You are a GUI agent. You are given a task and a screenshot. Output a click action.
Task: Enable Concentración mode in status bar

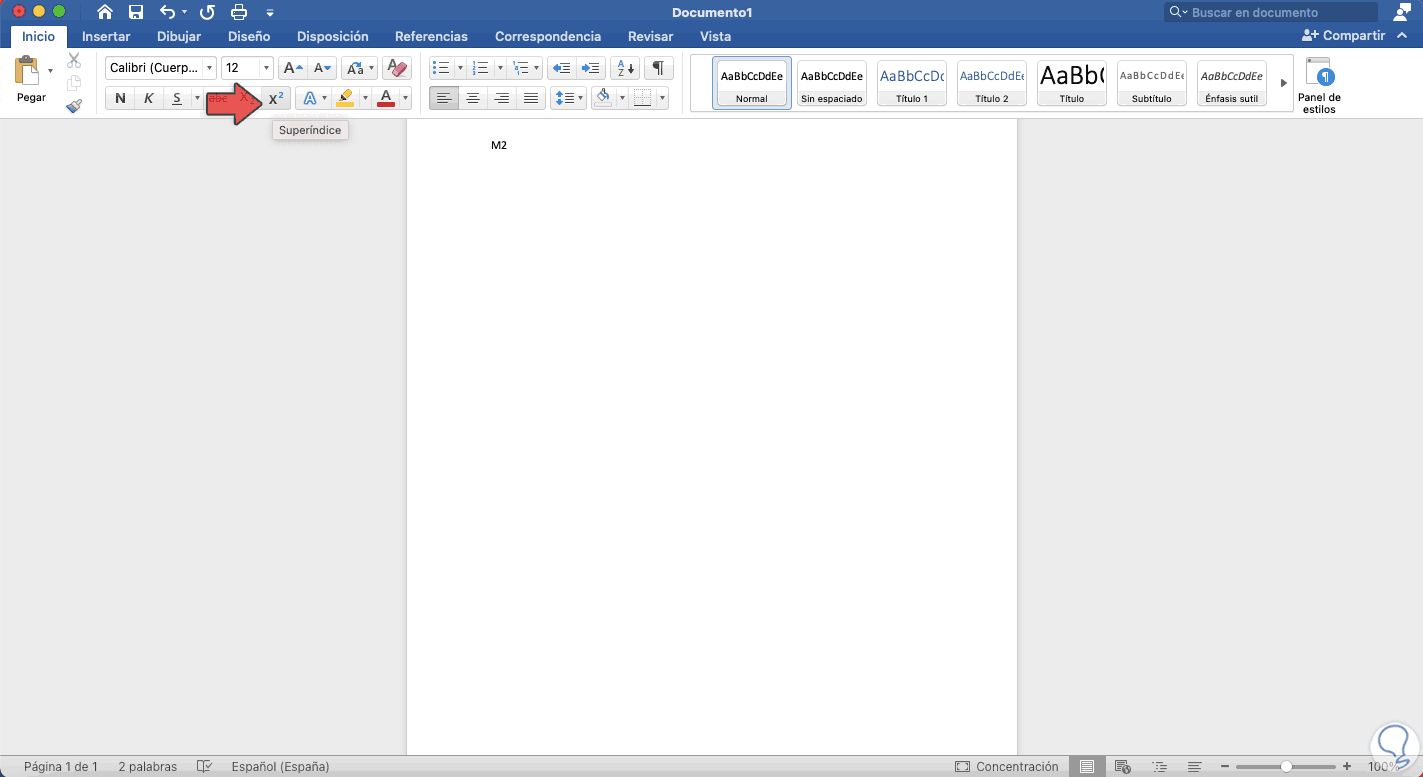1007,767
